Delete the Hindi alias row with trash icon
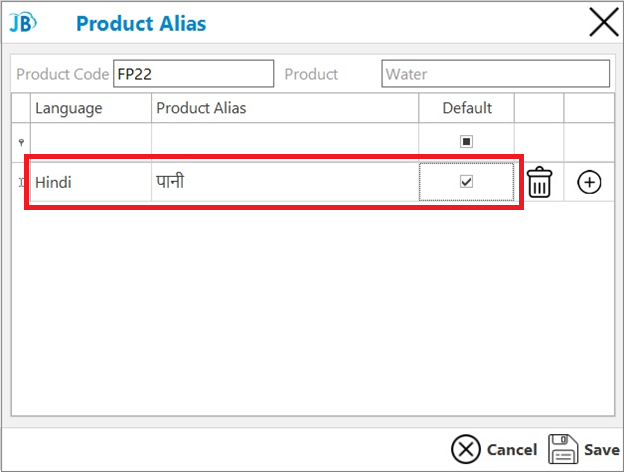 click(x=539, y=182)
